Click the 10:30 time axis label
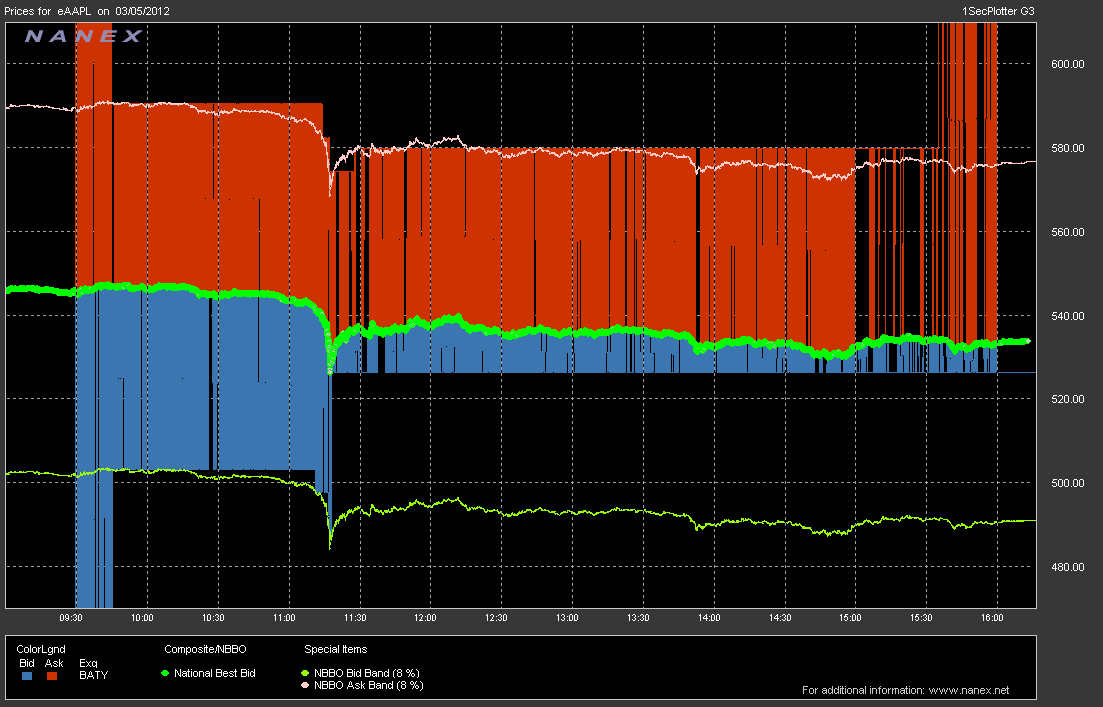This screenshot has width=1103, height=707. 213,618
